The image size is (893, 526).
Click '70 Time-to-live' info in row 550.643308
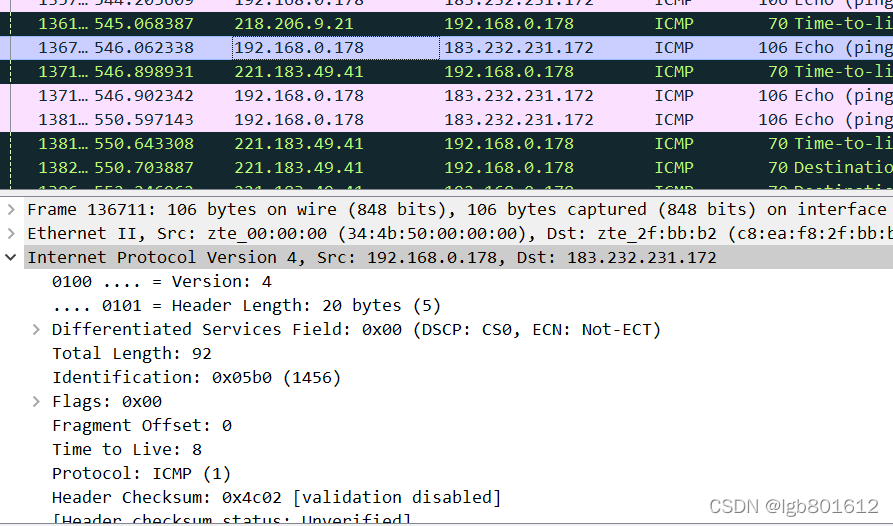[x=830, y=143]
